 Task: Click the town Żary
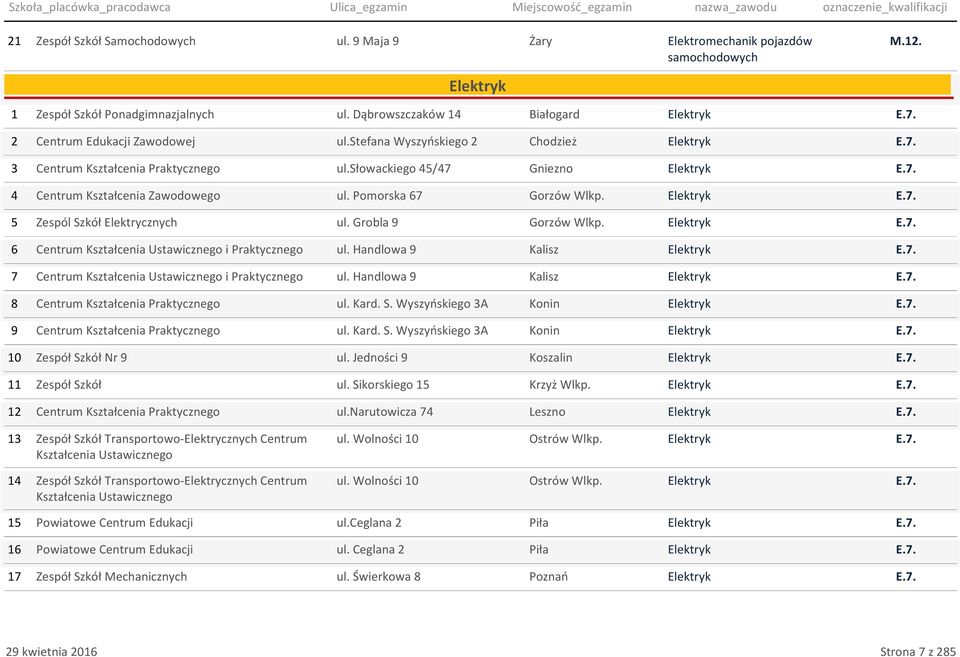pos(541,41)
